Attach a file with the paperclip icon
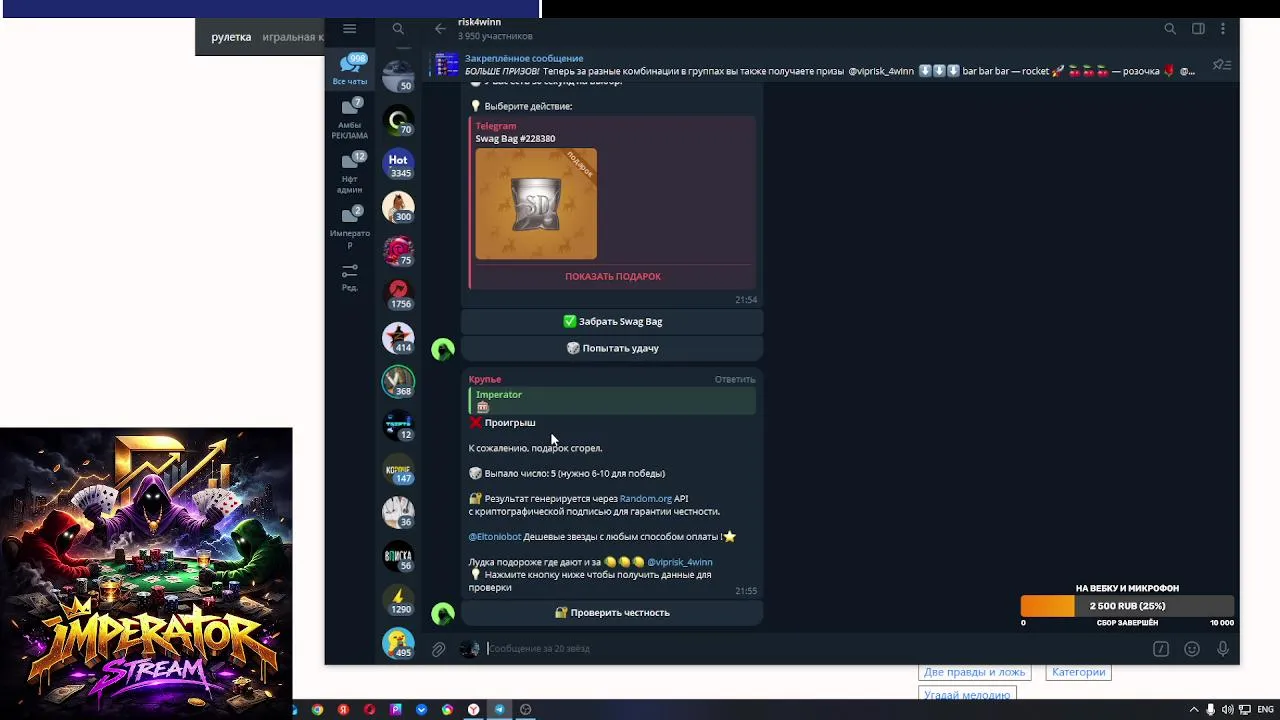The height and width of the screenshot is (720, 1280). pyautogui.click(x=438, y=649)
